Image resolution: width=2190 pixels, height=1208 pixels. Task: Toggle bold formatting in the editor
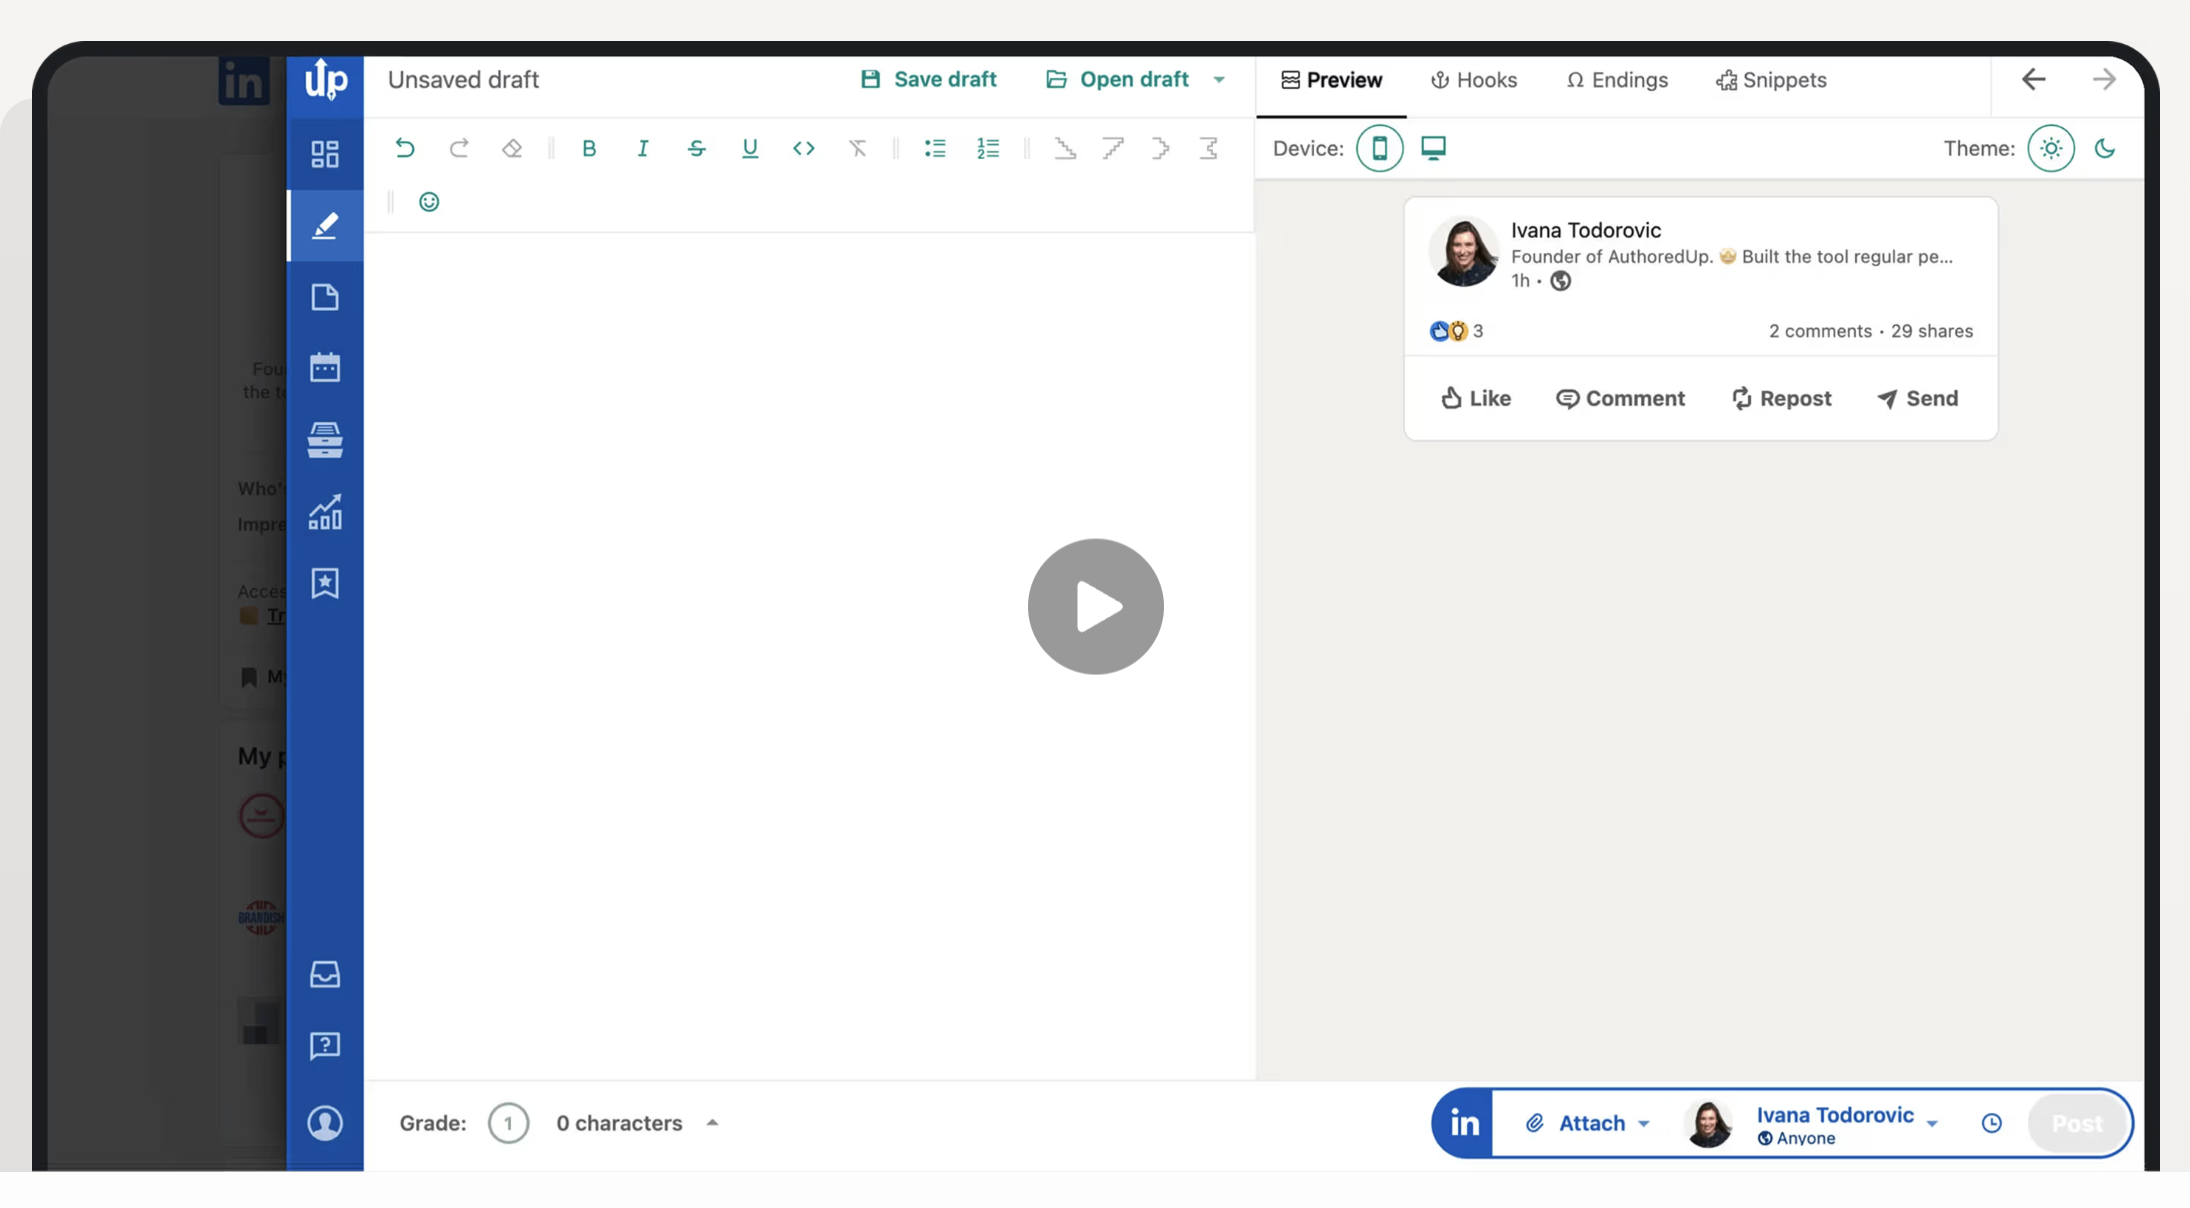[589, 148]
